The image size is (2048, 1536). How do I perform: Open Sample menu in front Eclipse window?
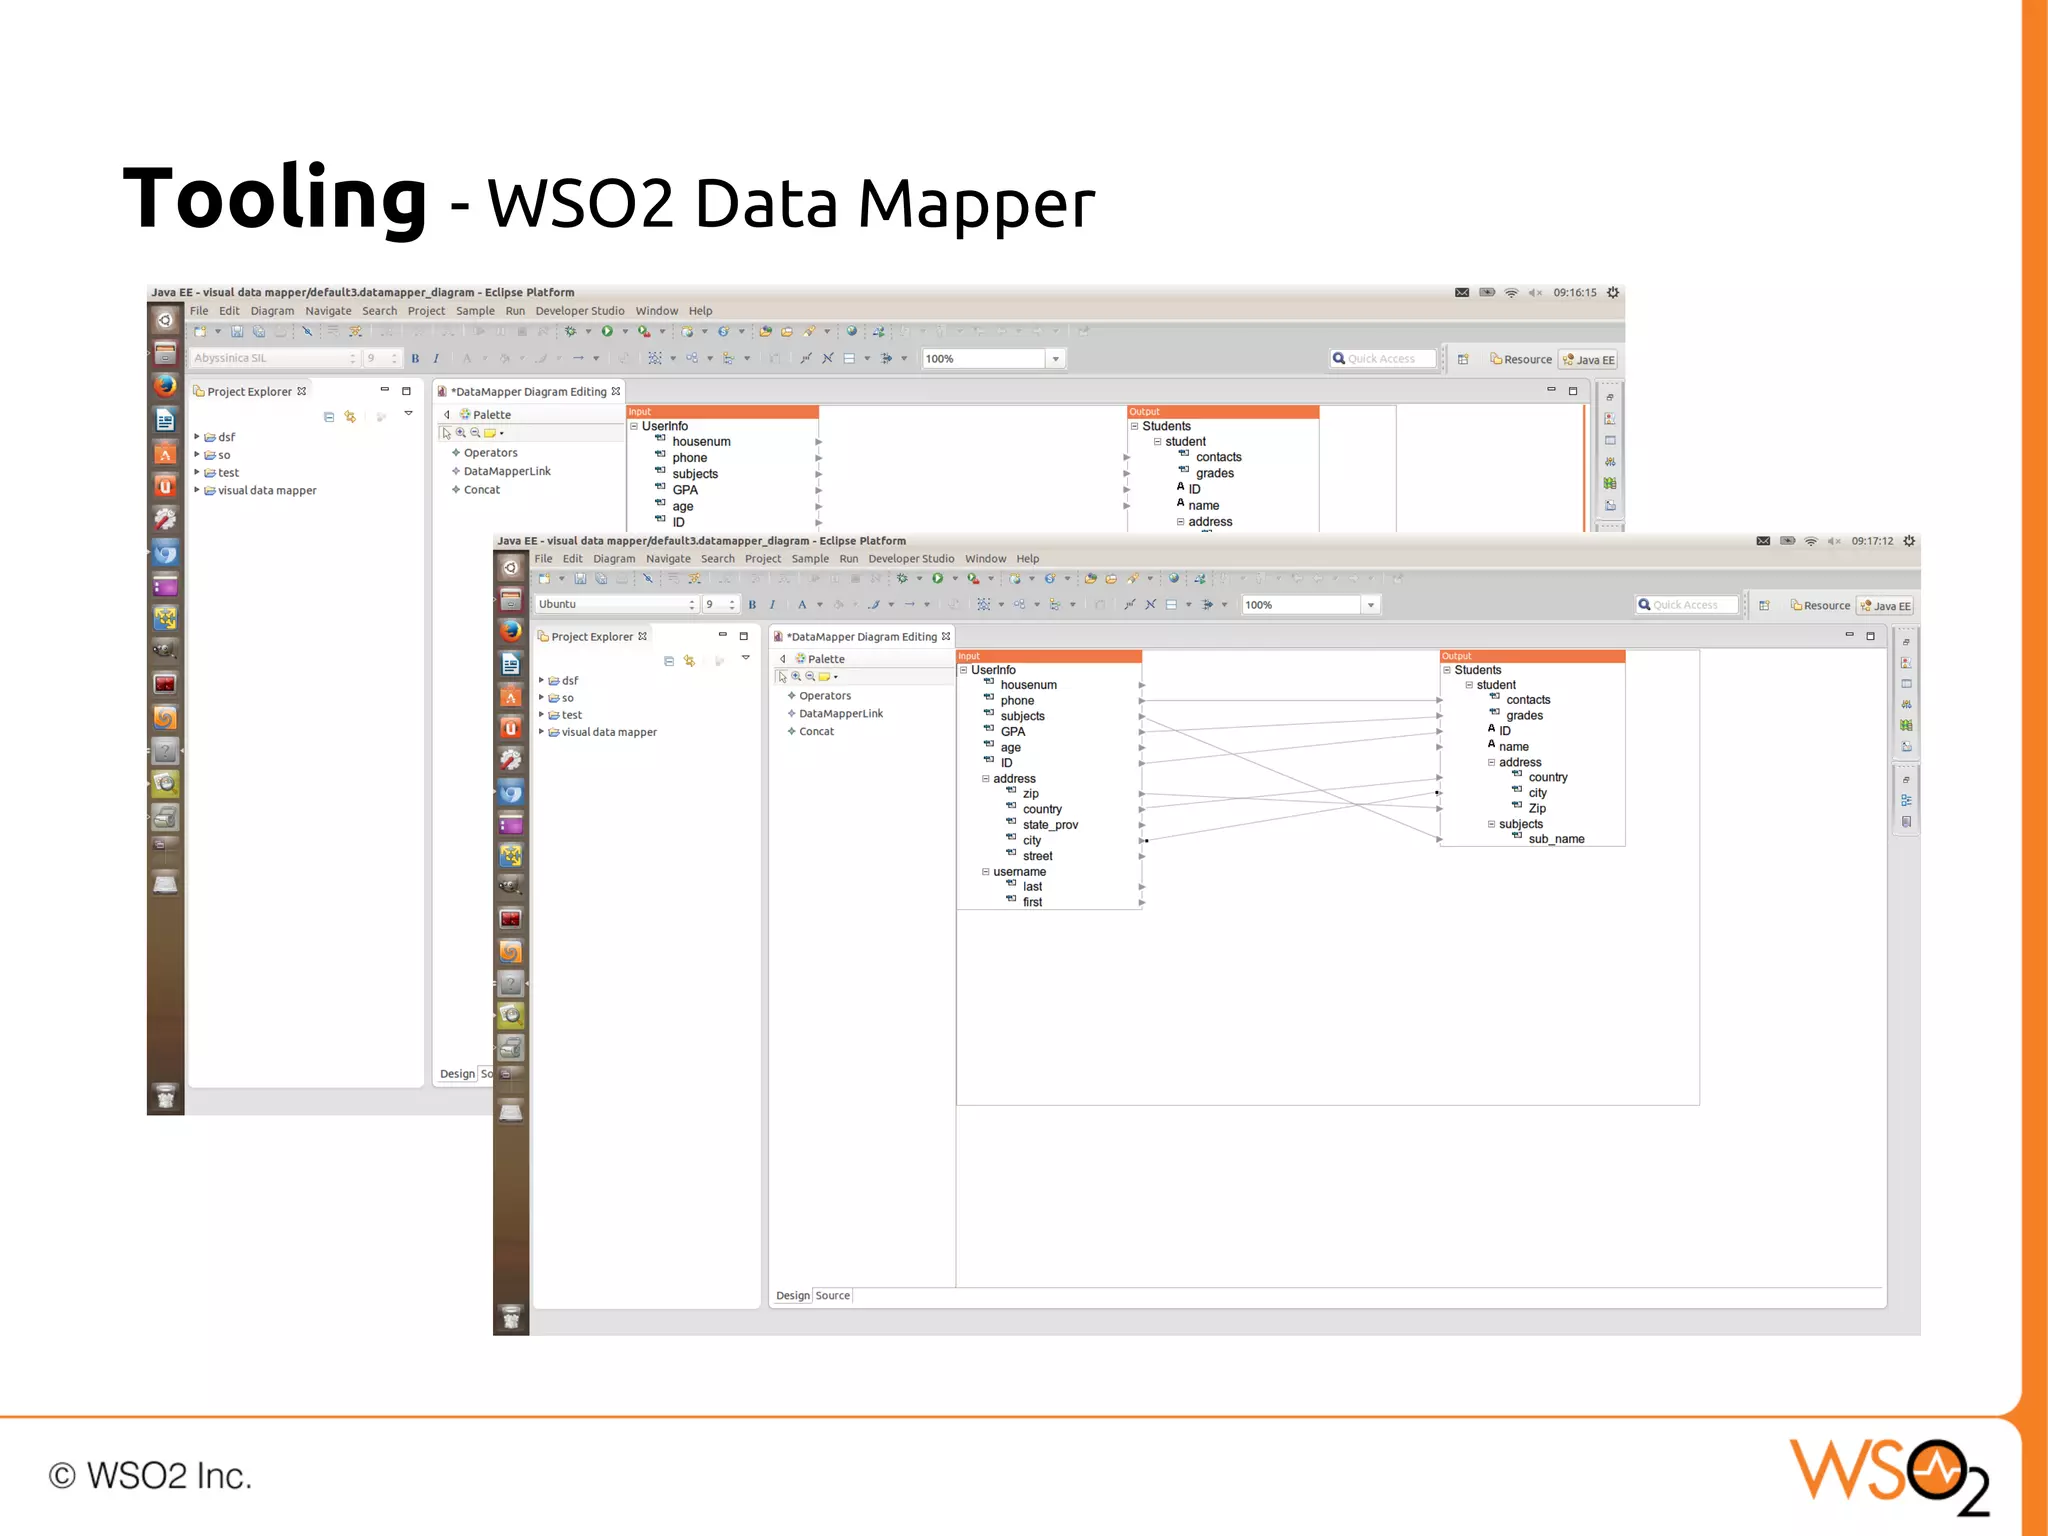click(810, 559)
